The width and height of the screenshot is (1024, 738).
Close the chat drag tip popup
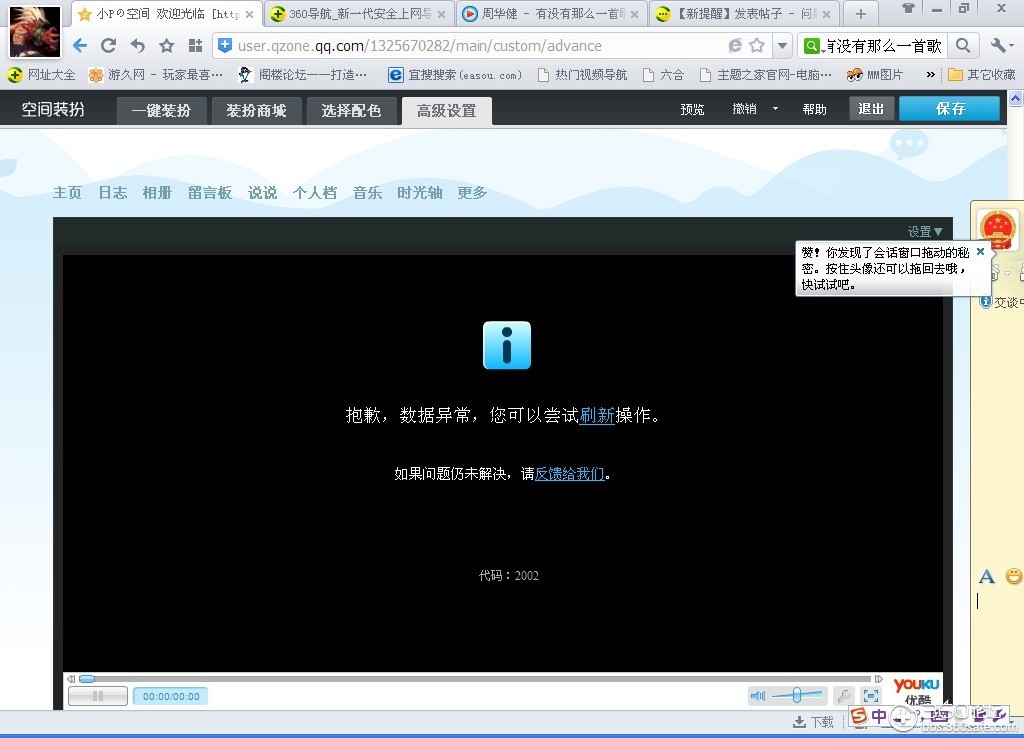tap(980, 251)
